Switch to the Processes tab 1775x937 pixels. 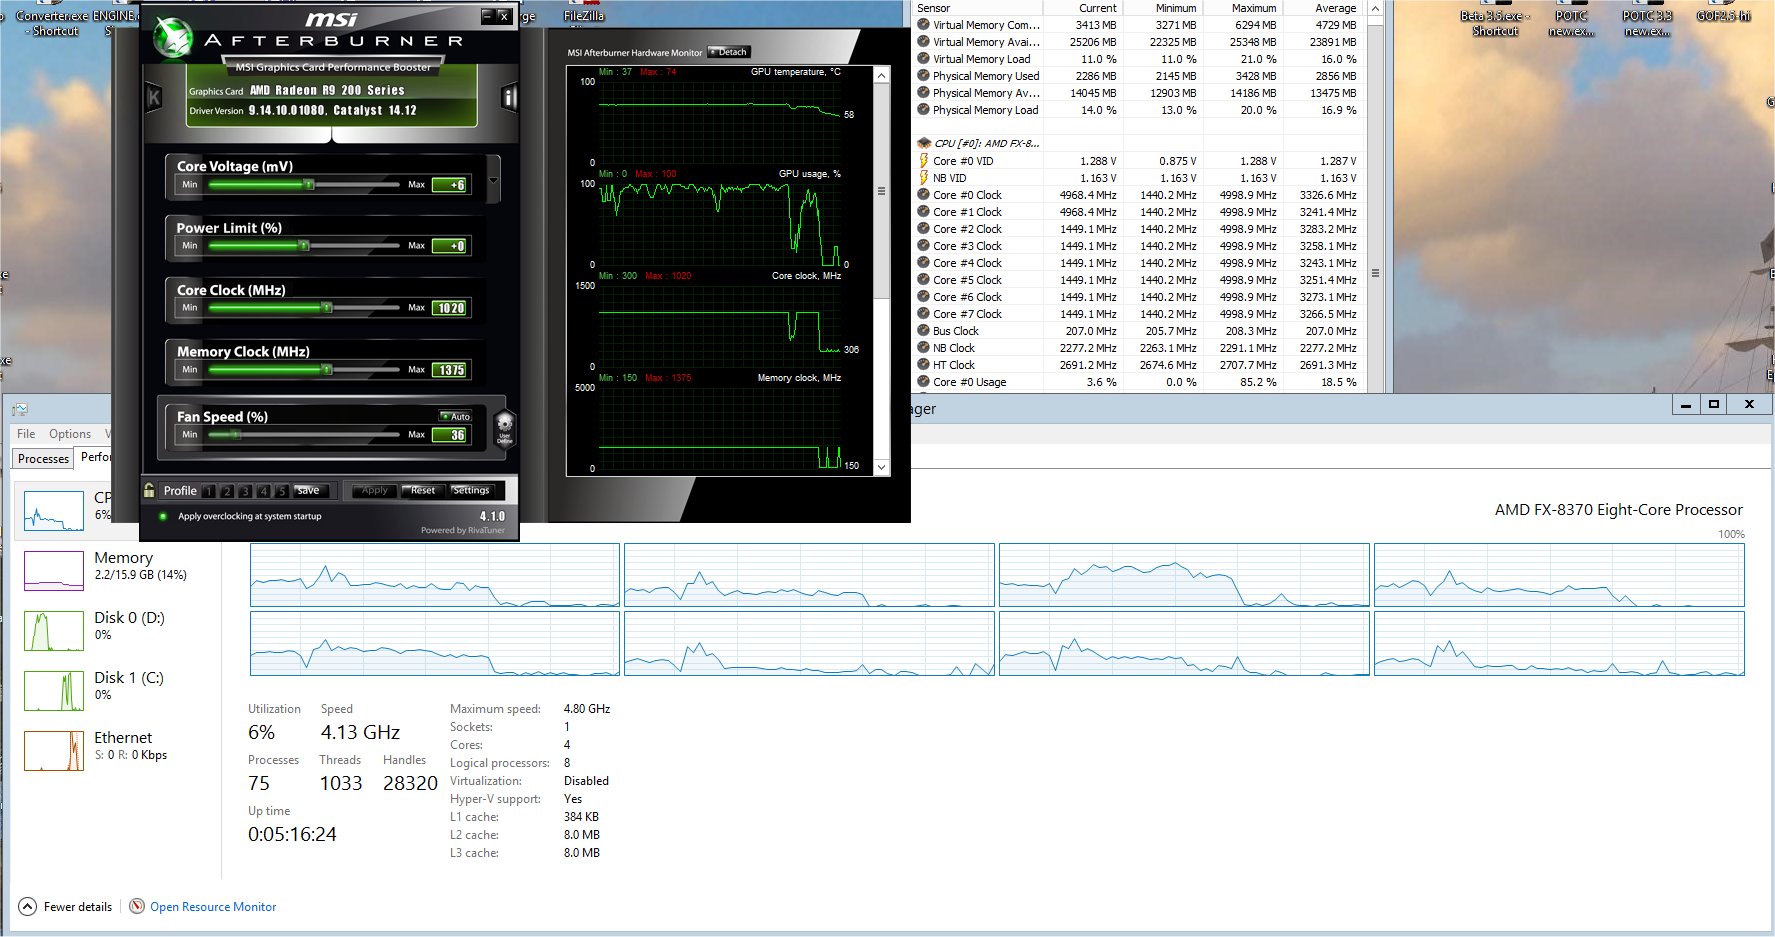44,459
